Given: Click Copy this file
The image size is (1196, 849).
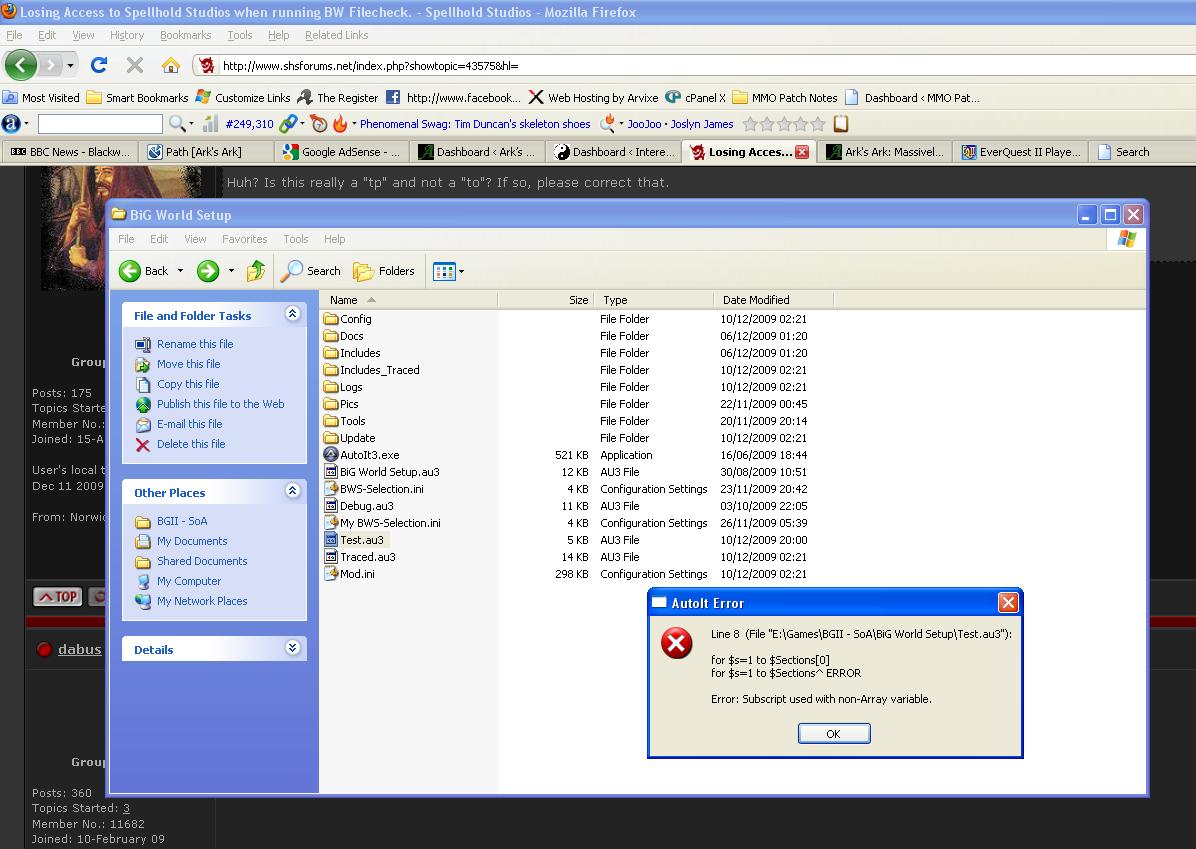Looking at the screenshot, I should pos(188,384).
